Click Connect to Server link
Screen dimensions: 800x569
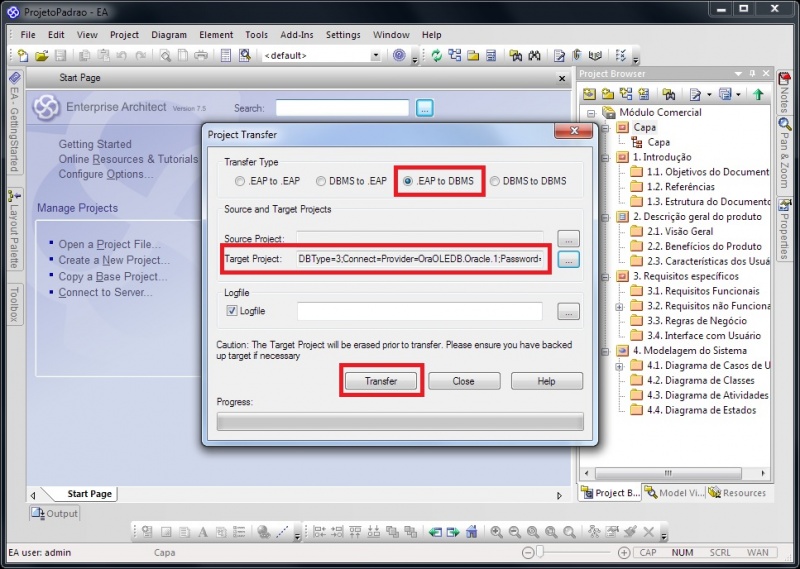pos(105,293)
